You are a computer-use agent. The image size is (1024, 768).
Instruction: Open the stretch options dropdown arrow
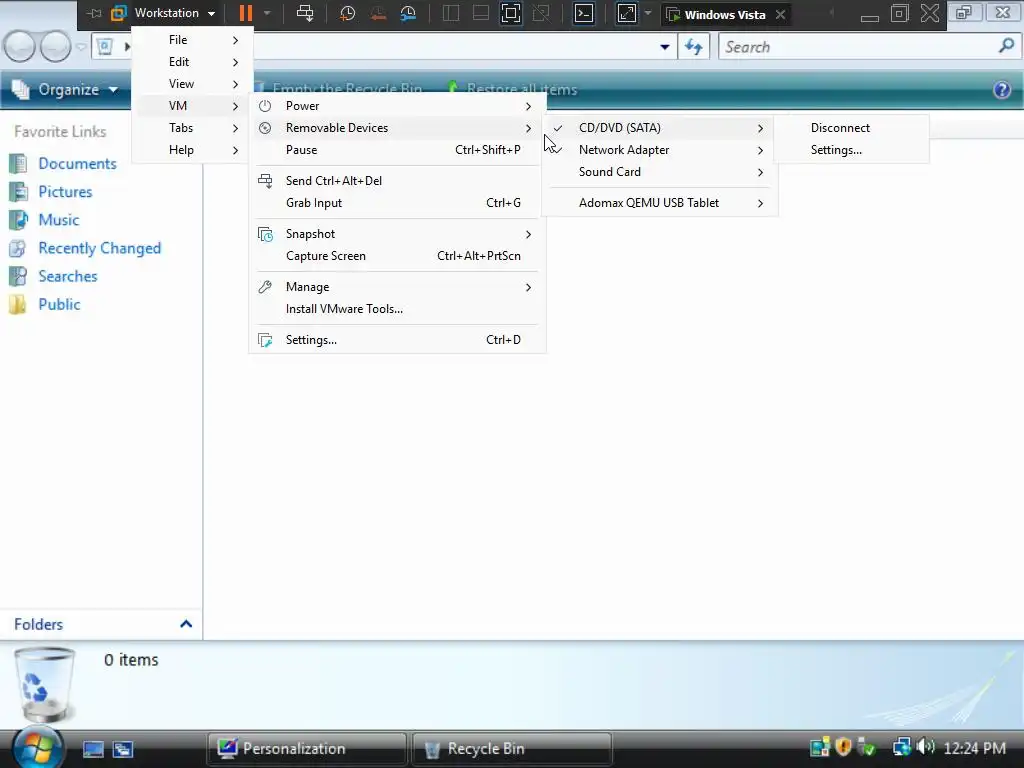[x=648, y=13]
